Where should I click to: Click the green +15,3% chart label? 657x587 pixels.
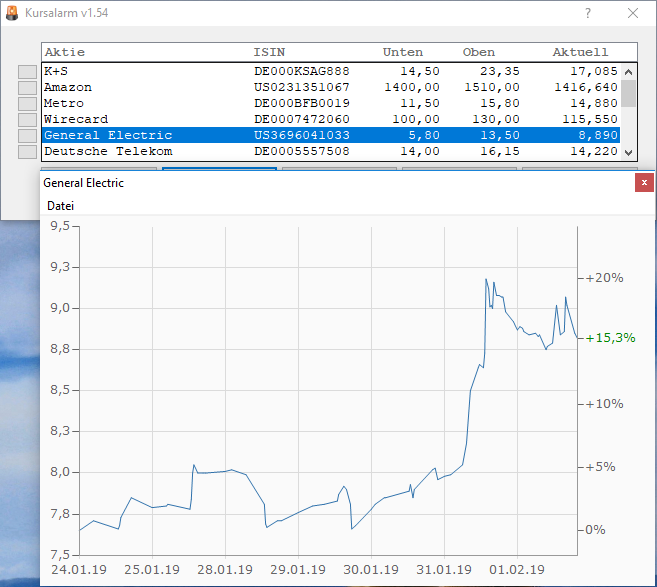coord(610,338)
